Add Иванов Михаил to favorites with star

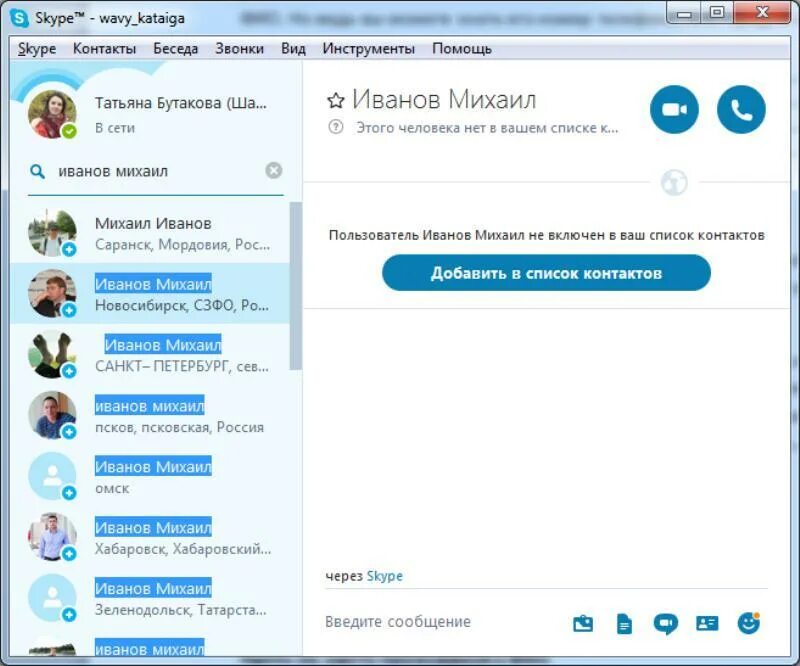coord(336,101)
